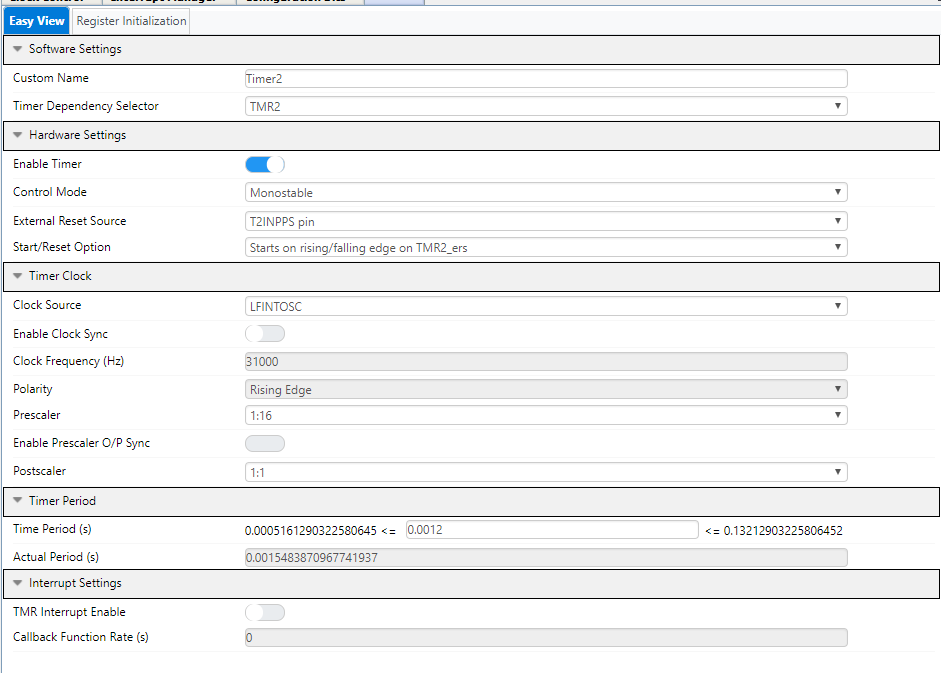Toggle the TMR Interrupt Enable switch
This screenshot has height=673, width=941.
265,612
